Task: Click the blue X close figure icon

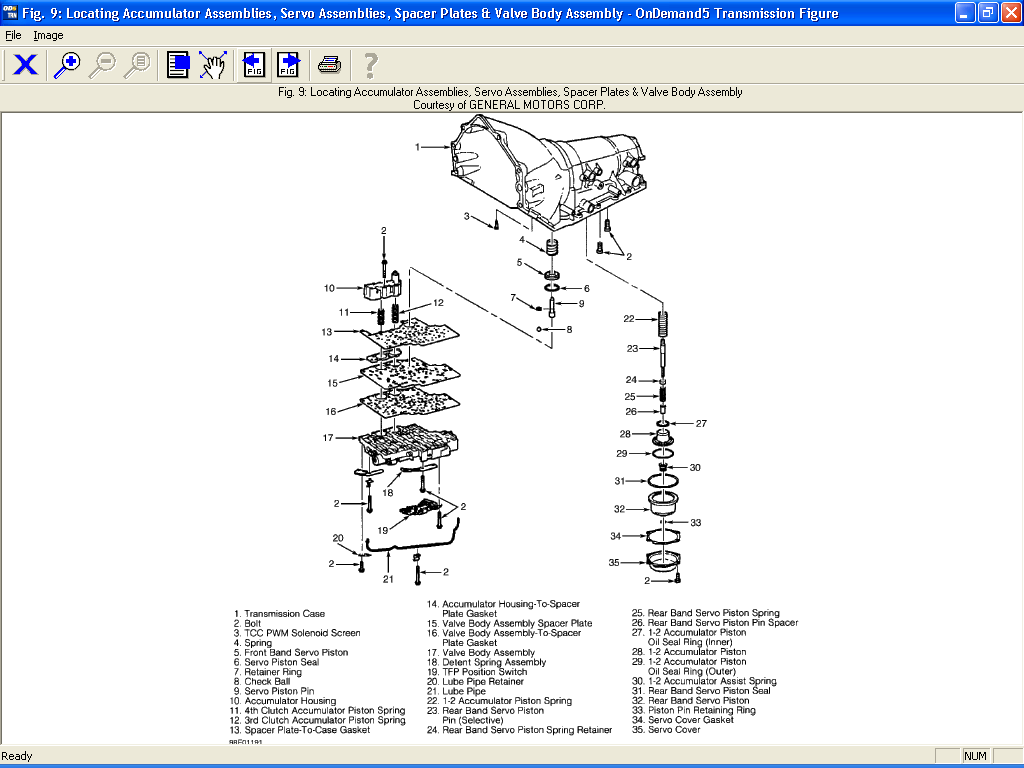Action: click(x=25, y=65)
